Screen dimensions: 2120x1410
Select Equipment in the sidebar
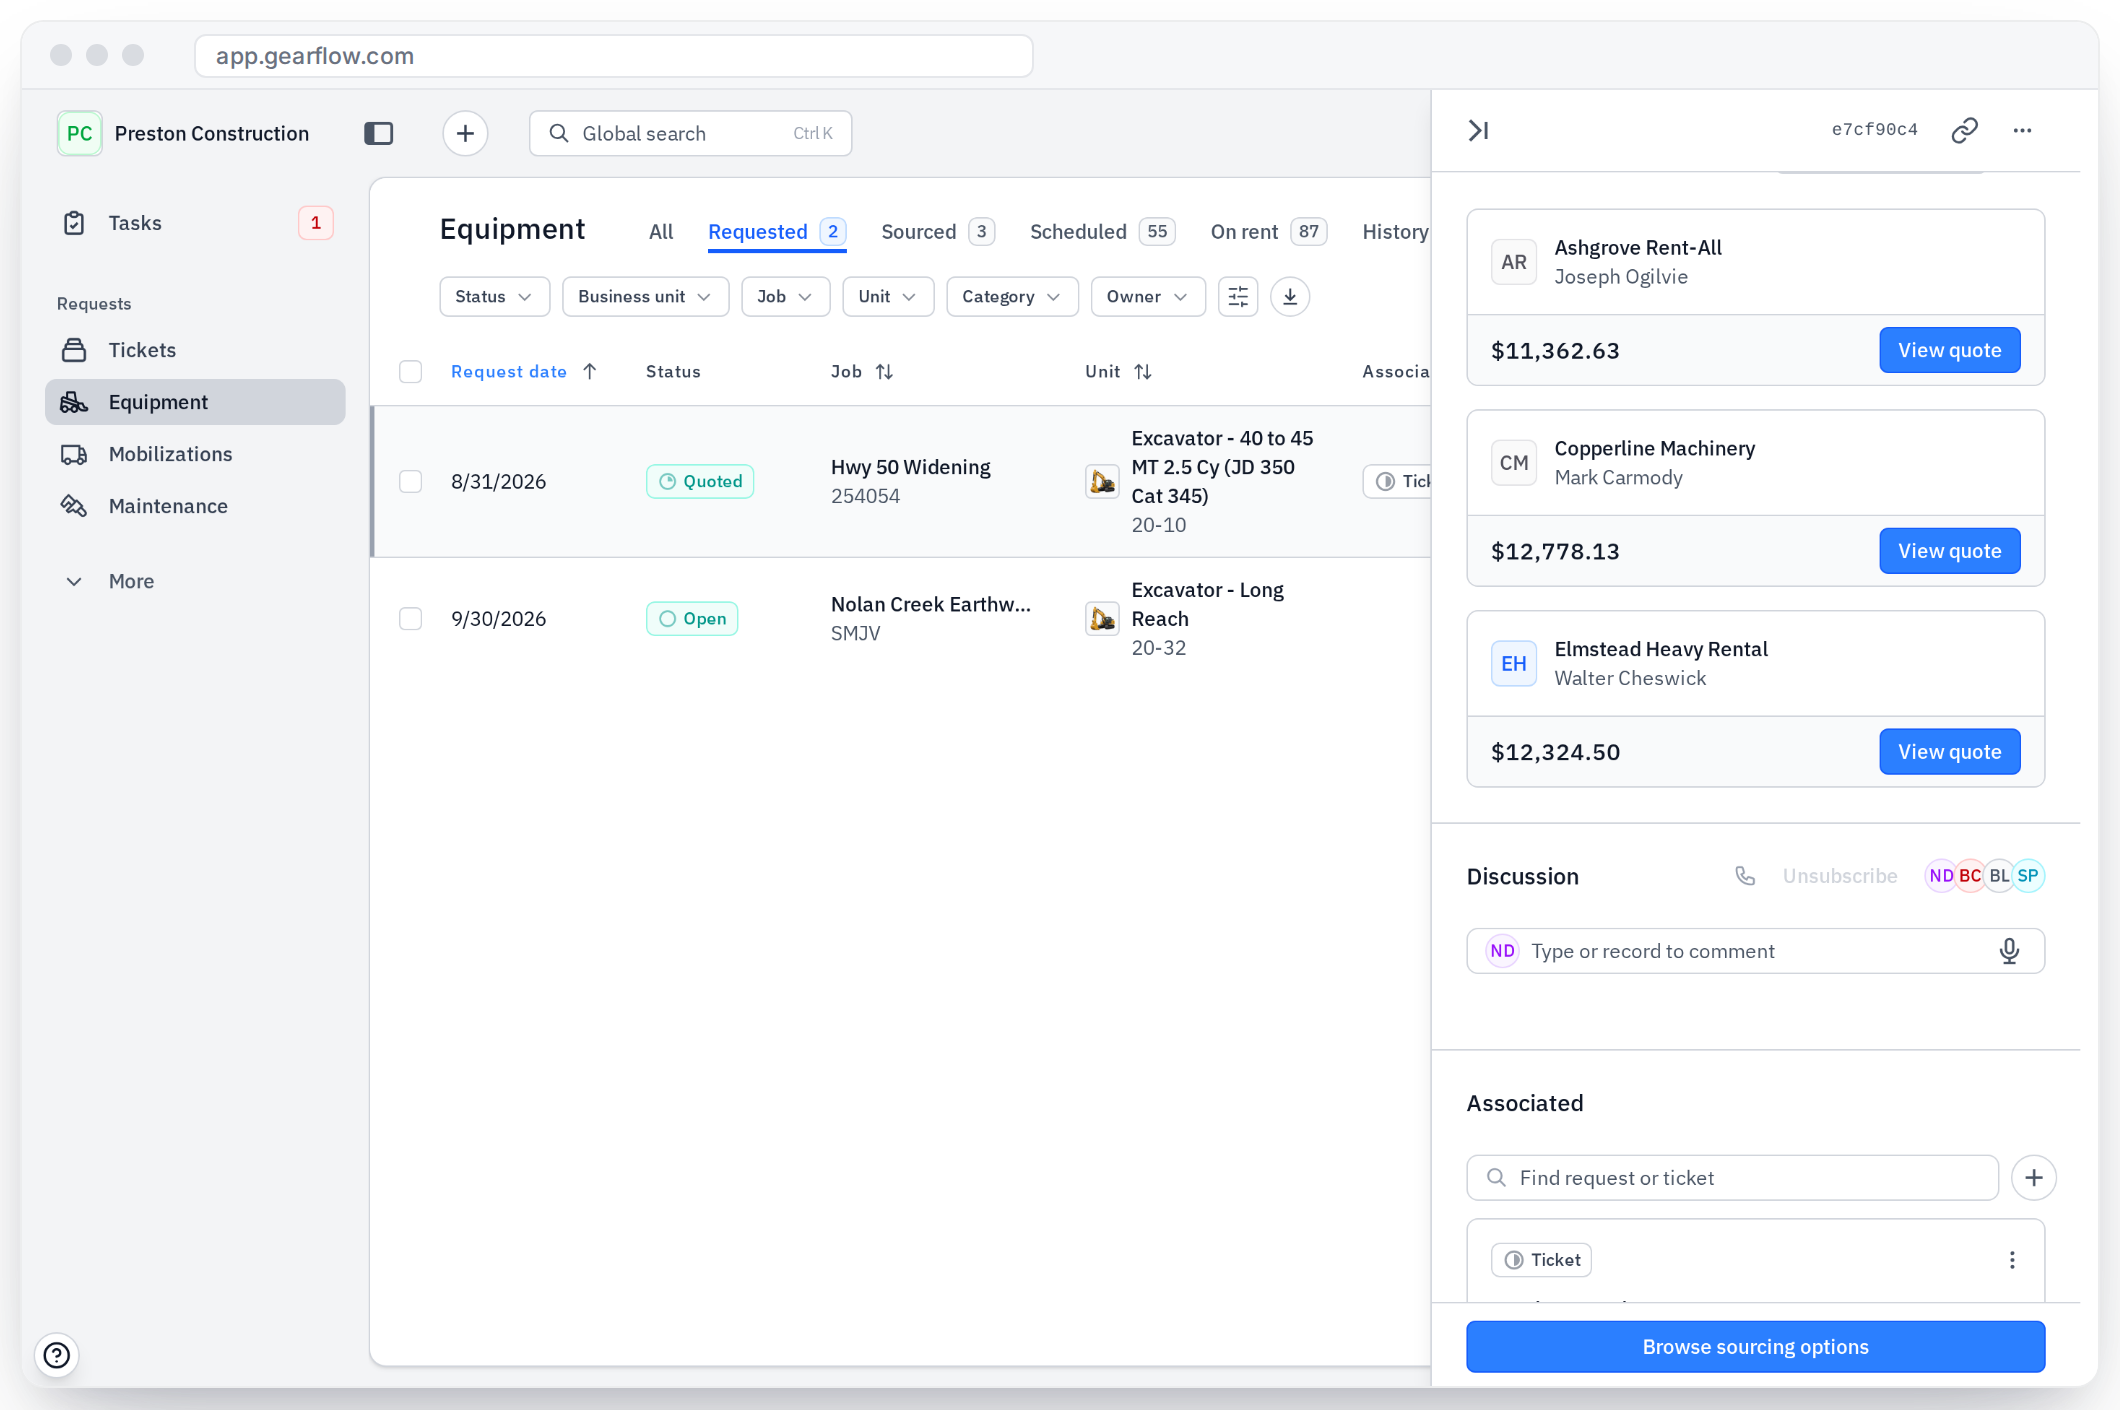click(x=195, y=402)
